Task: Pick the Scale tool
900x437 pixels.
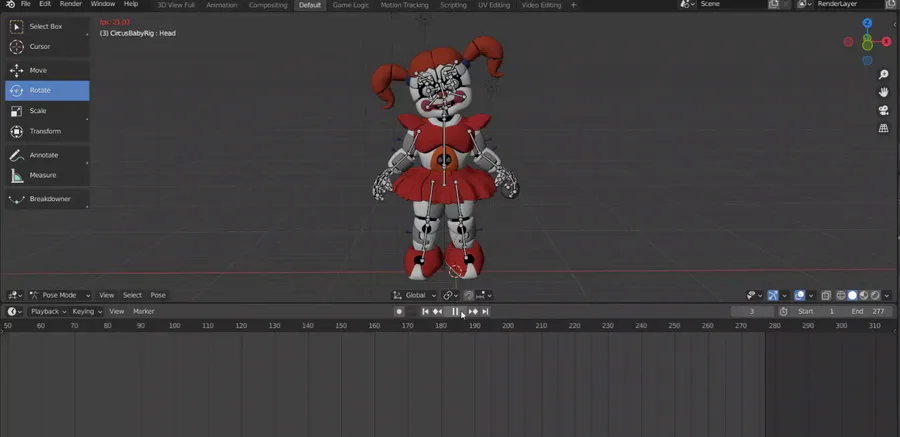Action: [x=47, y=111]
